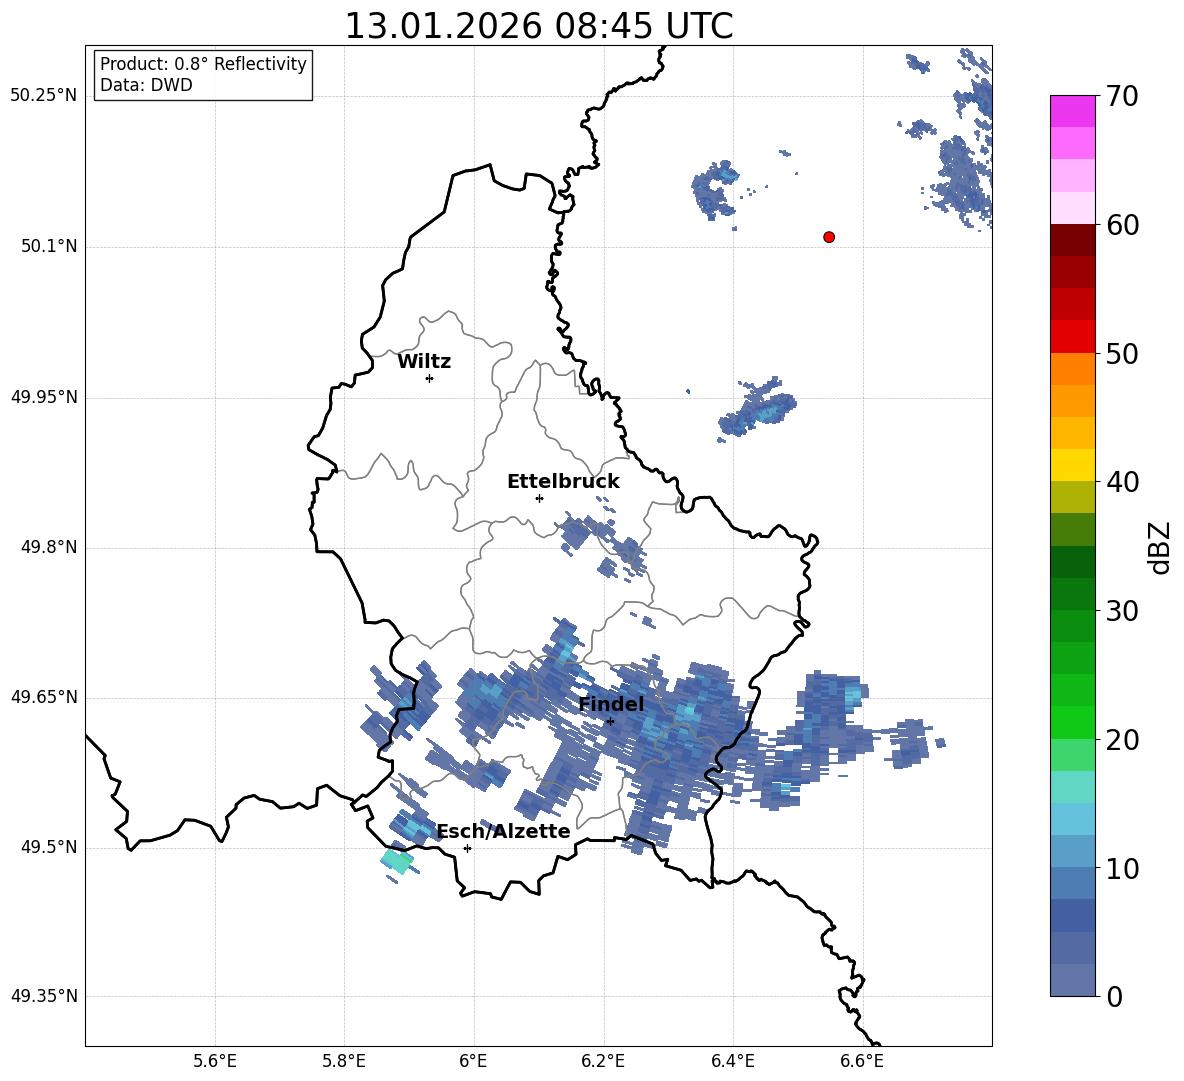Click the turquoise echo patch southwest of Esch/Alzette
Viewport: 1184px width, 1081px height.
[397, 861]
